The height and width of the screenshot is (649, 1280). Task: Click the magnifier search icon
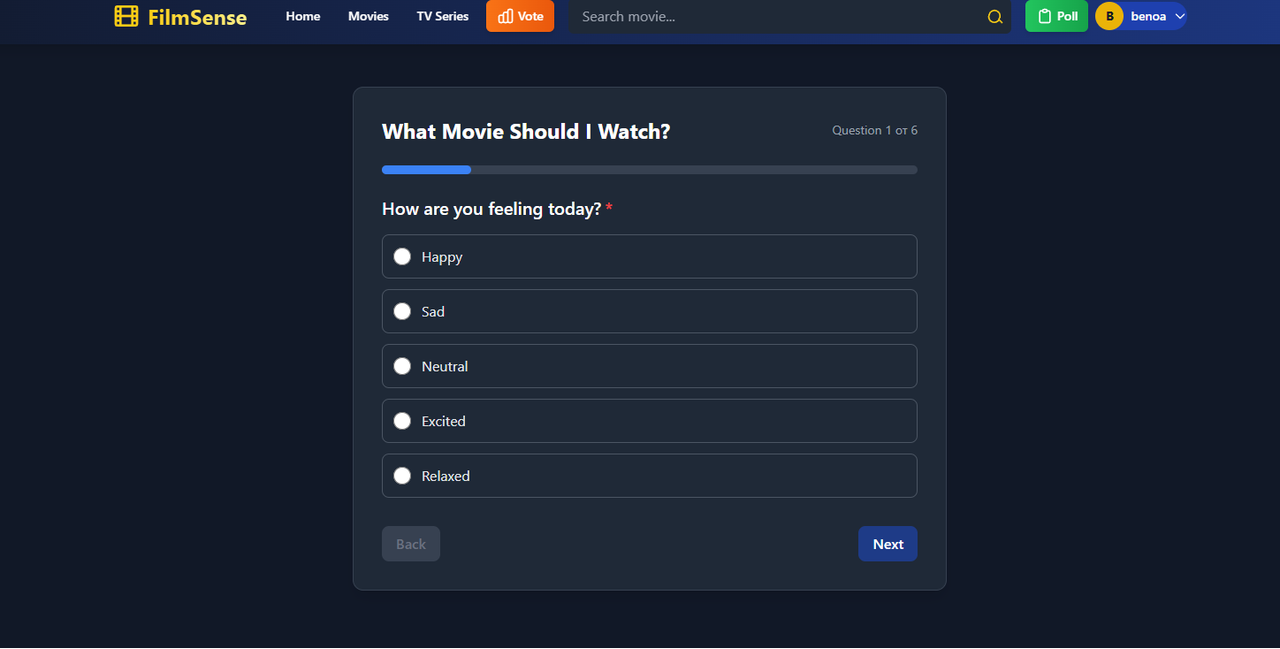point(994,17)
